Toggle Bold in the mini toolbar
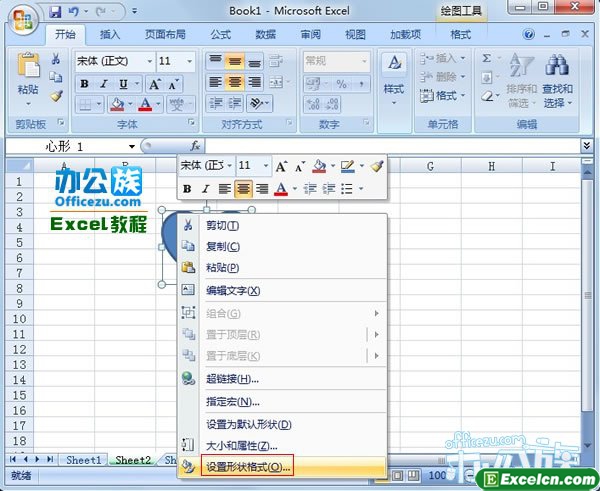This screenshot has height=491, width=600. [x=187, y=189]
